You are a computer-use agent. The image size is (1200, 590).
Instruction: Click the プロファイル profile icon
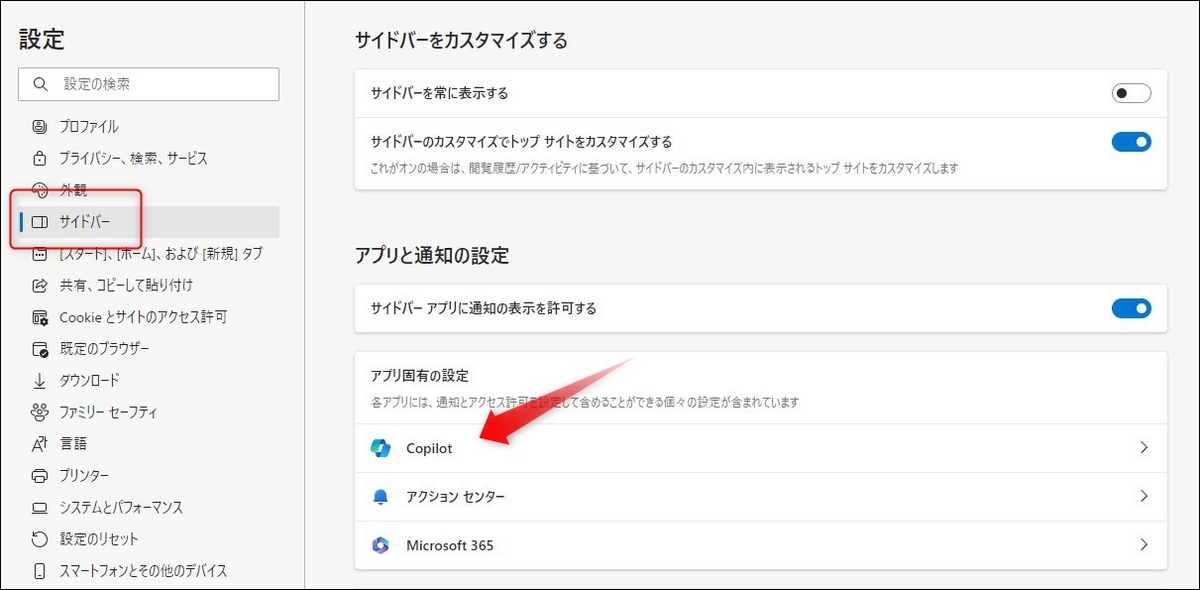[40, 127]
